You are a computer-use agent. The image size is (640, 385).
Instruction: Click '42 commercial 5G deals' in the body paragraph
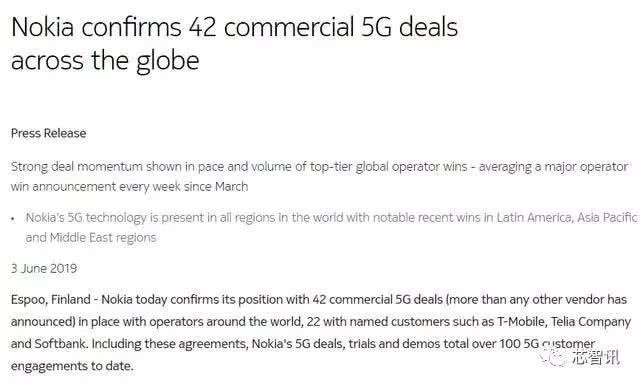click(x=378, y=300)
